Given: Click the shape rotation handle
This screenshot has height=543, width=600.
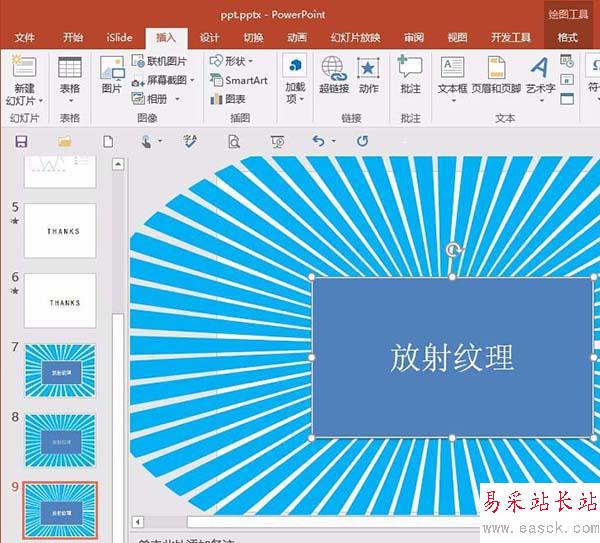Looking at the screenshot, I should click(x=453, y=250).
